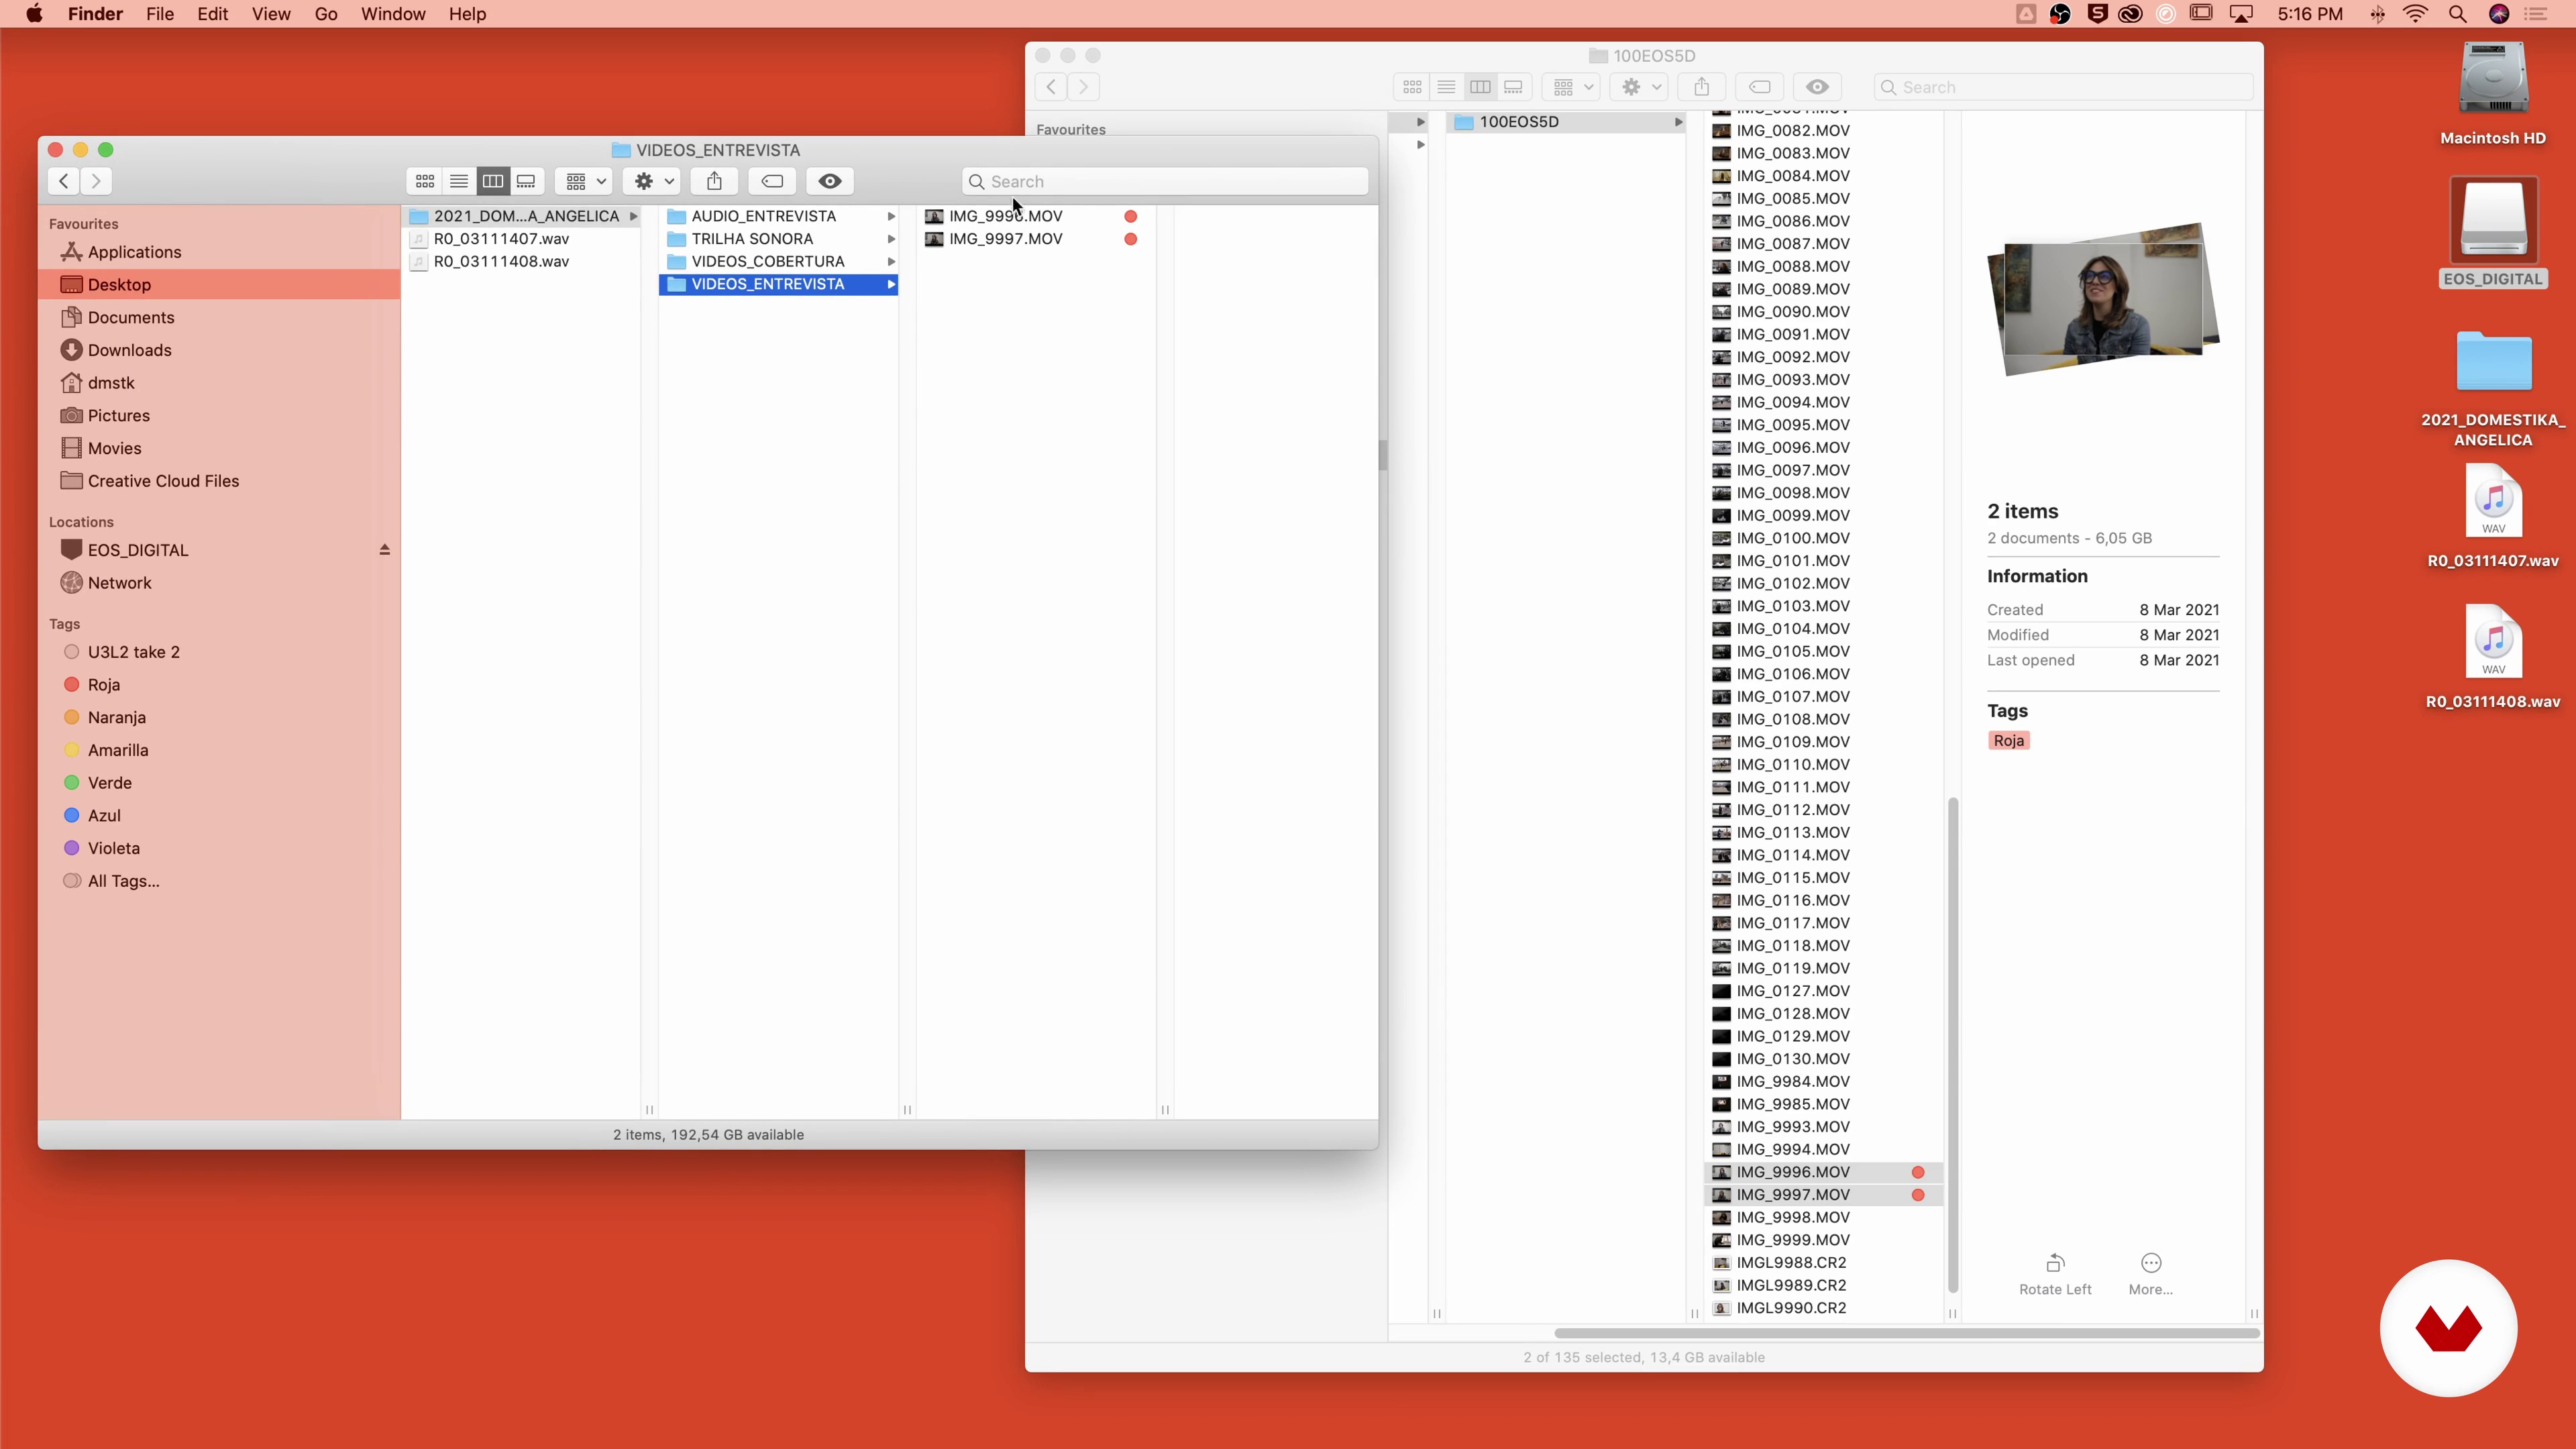Viewport: 2576px width, 1449px height.
Task: Select Azul tag in sidebar
Action: pyautogui.click(x=220, y=816)
